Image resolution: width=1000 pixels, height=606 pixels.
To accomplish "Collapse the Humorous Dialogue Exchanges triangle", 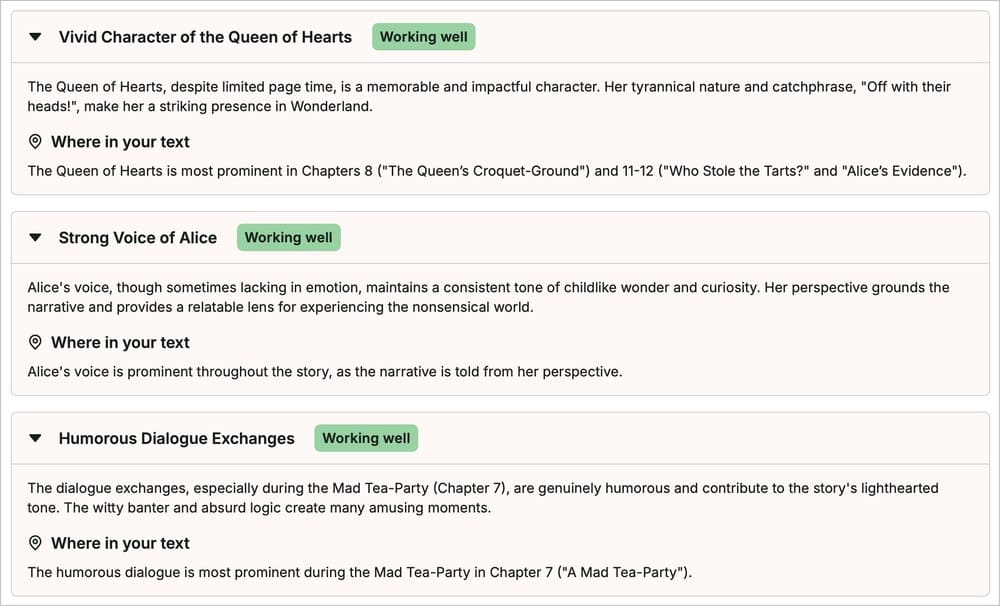I will pos(36,438).
